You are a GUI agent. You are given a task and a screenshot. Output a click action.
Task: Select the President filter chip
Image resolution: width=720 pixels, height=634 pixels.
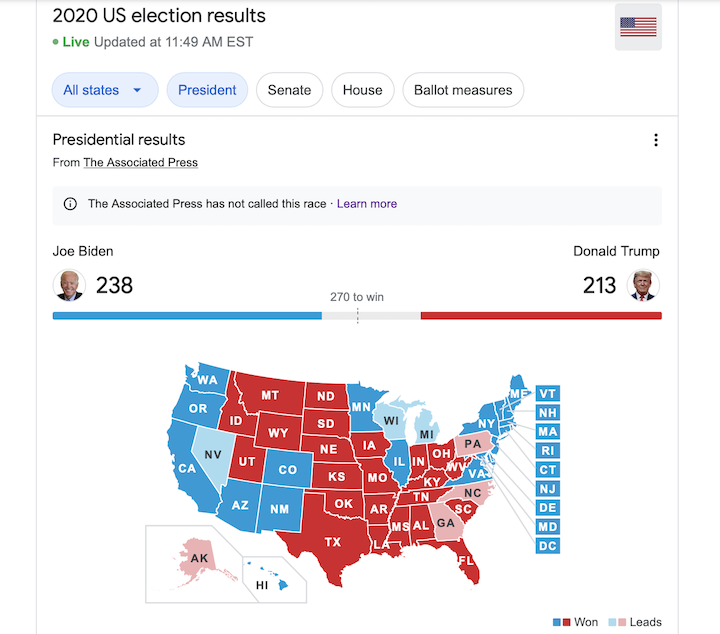pyautogui.click(x=207, y=90)
